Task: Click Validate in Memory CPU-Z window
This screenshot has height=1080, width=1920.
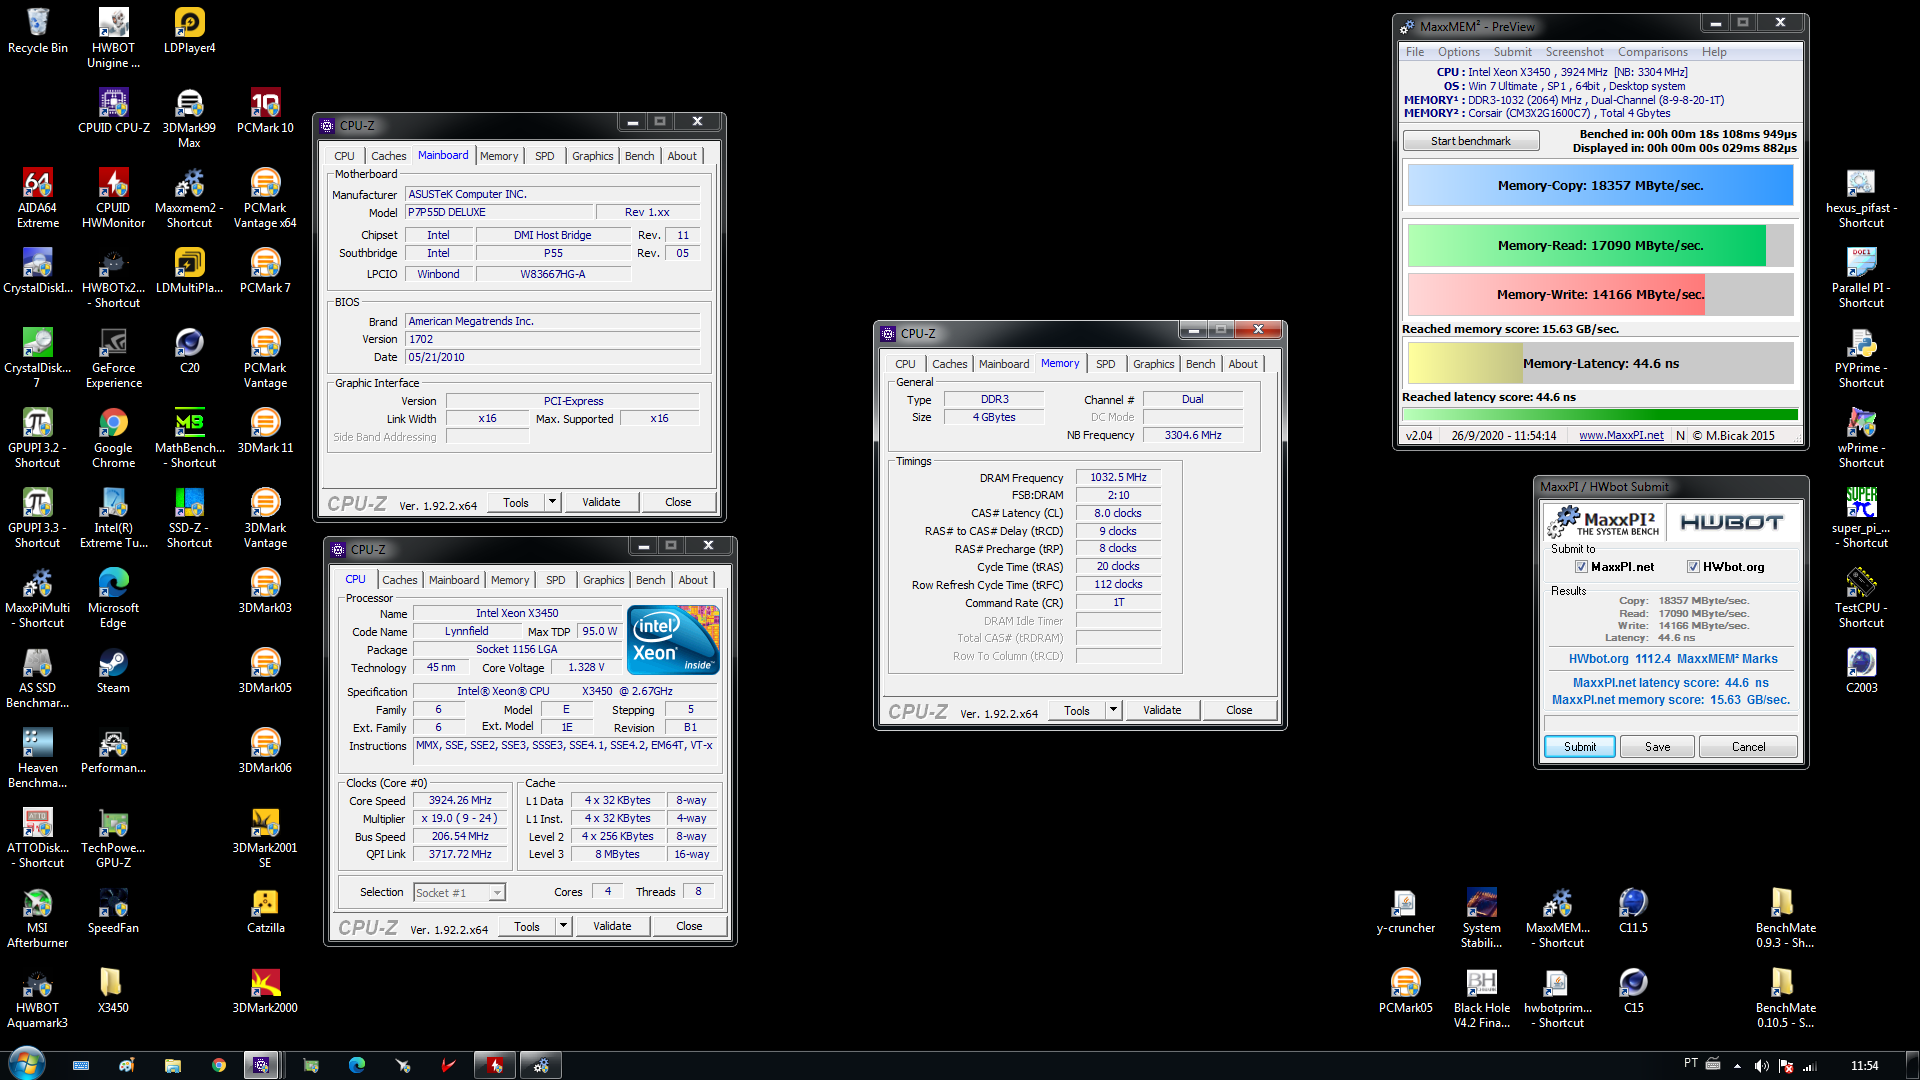Action: point(1161,710)
